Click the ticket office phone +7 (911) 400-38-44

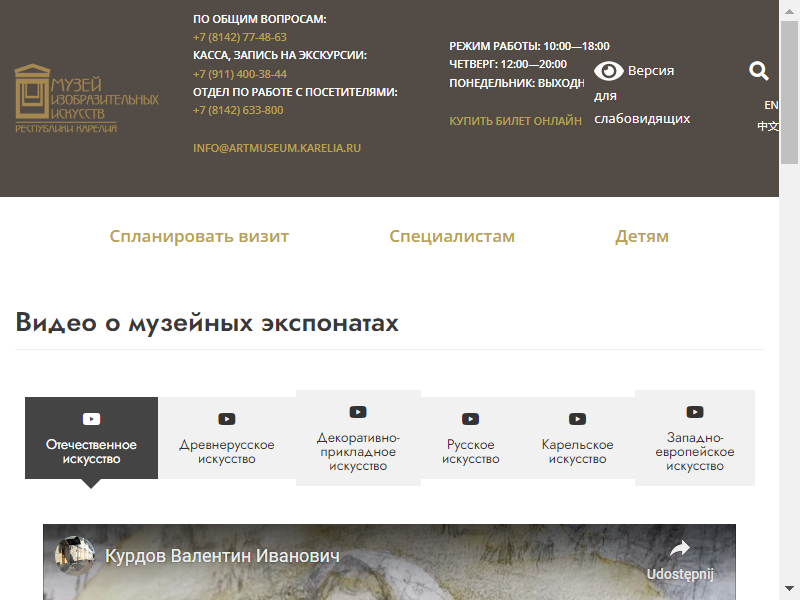(240, 74)
